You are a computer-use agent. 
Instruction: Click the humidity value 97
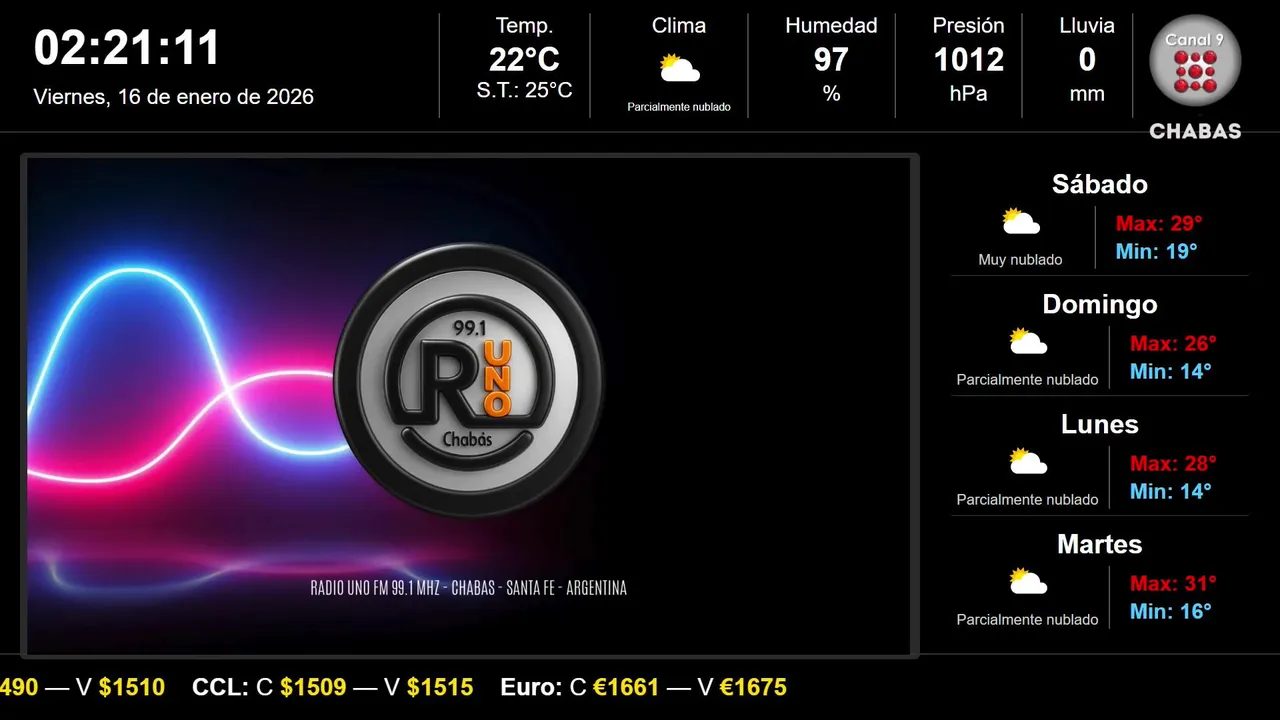click(x=831, y=60)
